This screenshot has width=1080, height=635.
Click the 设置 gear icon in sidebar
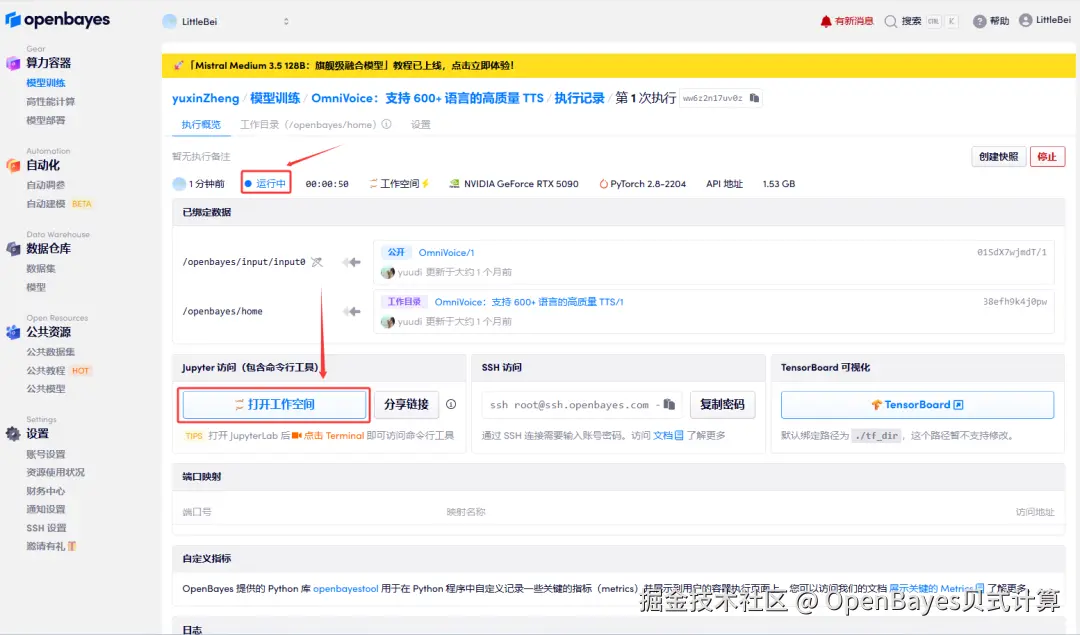point(13,434)
